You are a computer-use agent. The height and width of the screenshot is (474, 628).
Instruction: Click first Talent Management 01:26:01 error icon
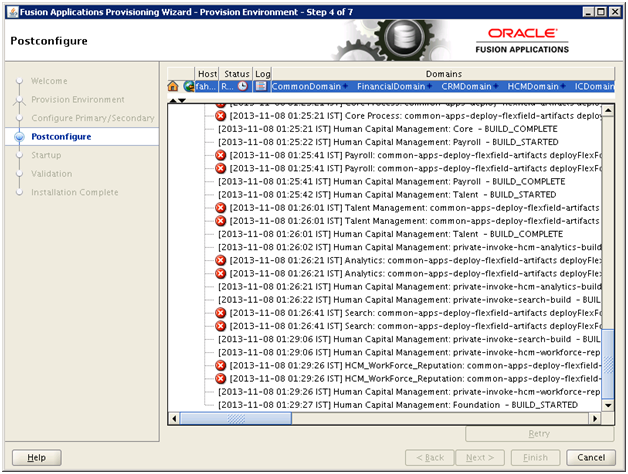[220, 208]
